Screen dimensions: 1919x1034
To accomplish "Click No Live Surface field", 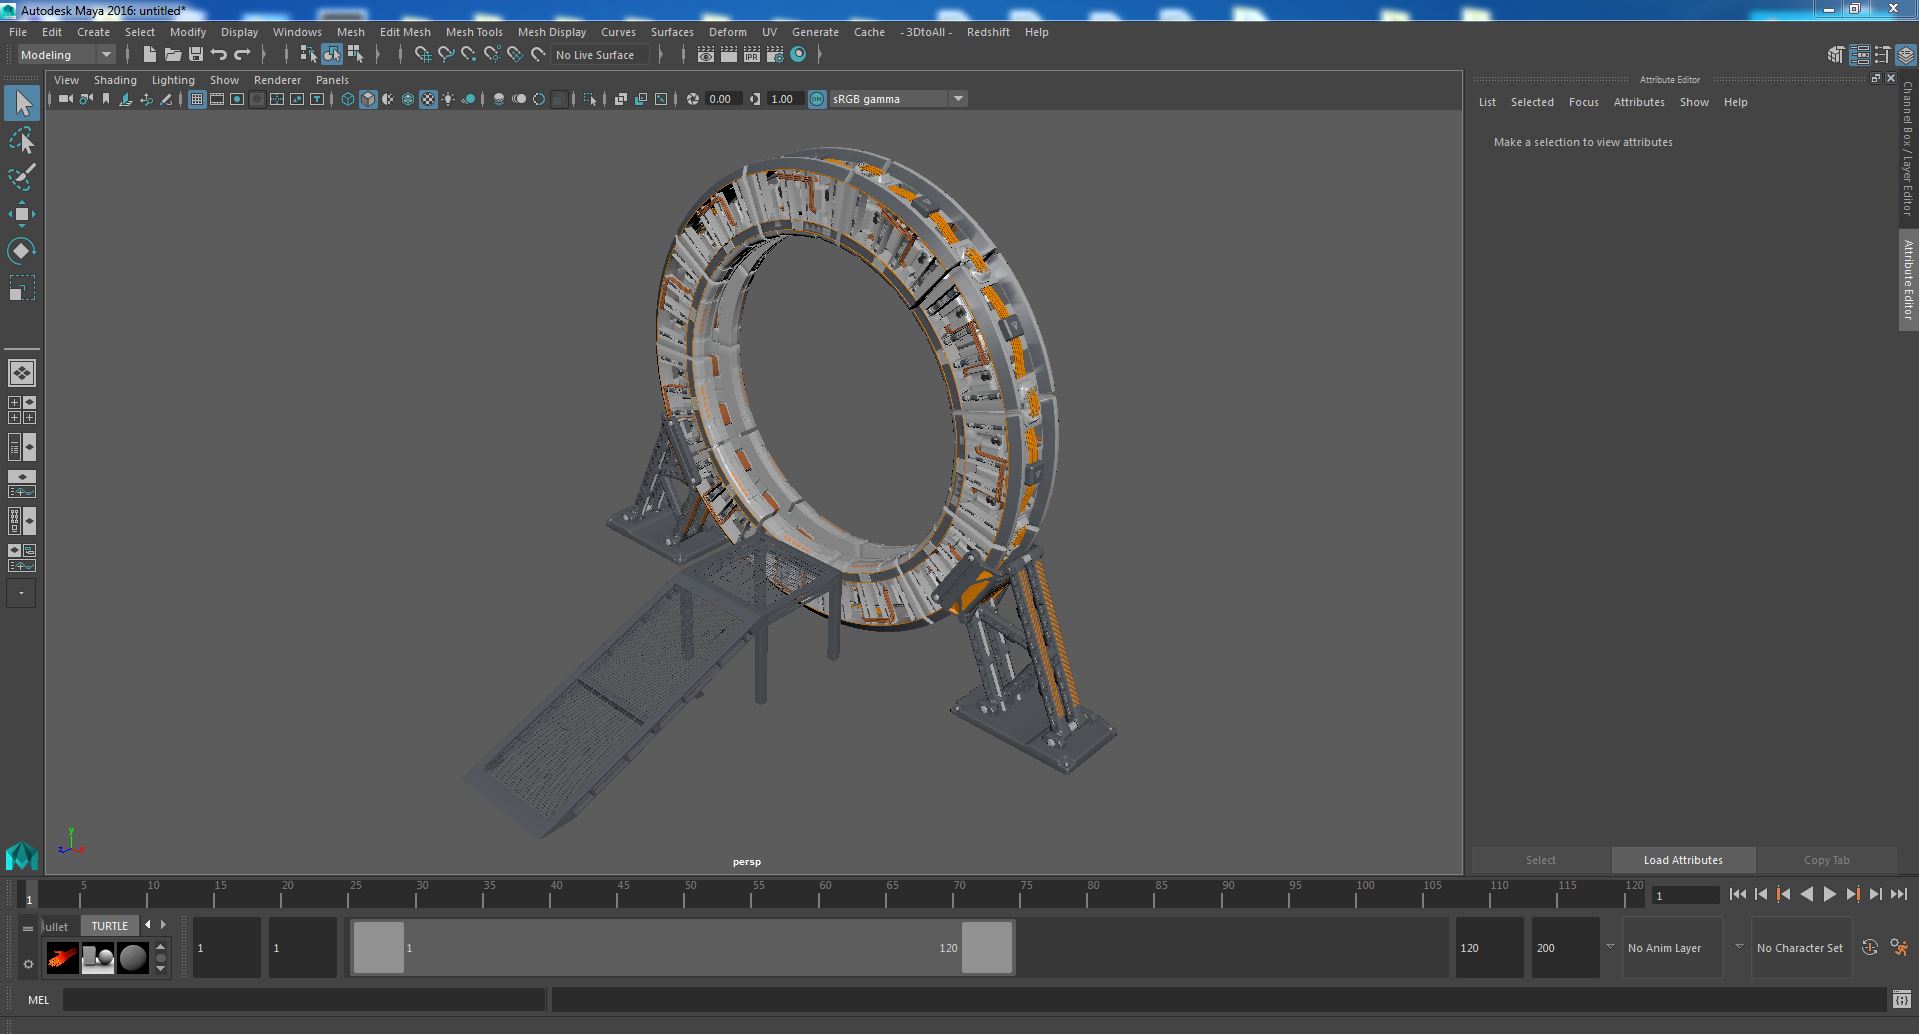I will [x=601, y=55].
